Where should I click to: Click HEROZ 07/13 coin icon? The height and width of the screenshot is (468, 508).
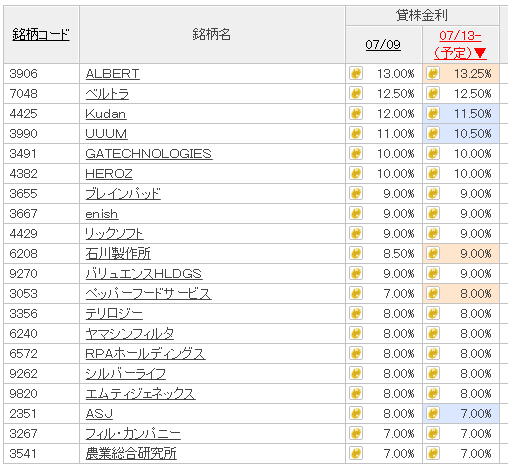pos(433,173)
